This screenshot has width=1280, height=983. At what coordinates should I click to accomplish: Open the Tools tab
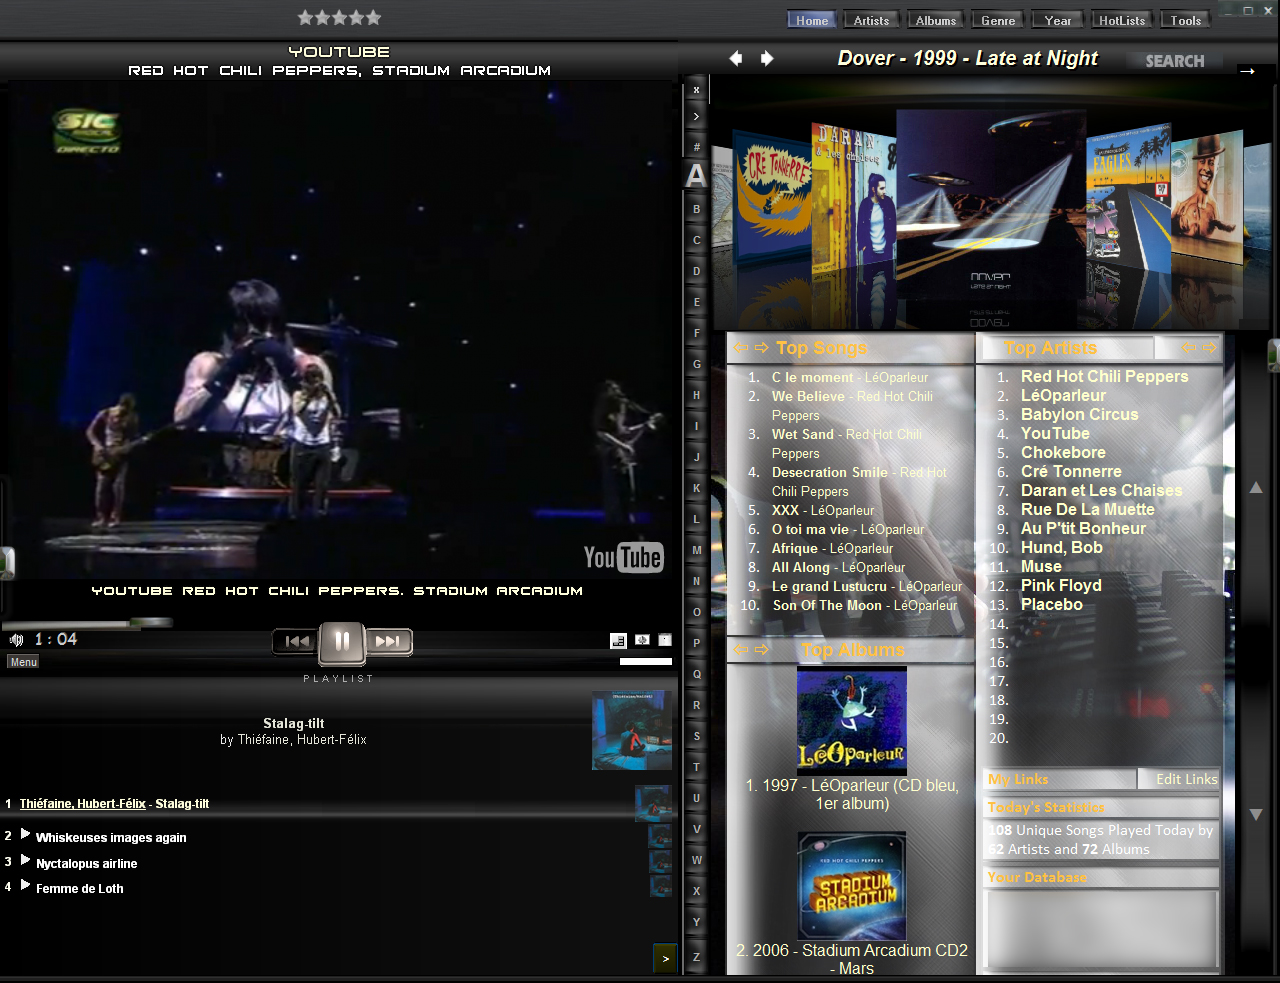[1186, 20]
